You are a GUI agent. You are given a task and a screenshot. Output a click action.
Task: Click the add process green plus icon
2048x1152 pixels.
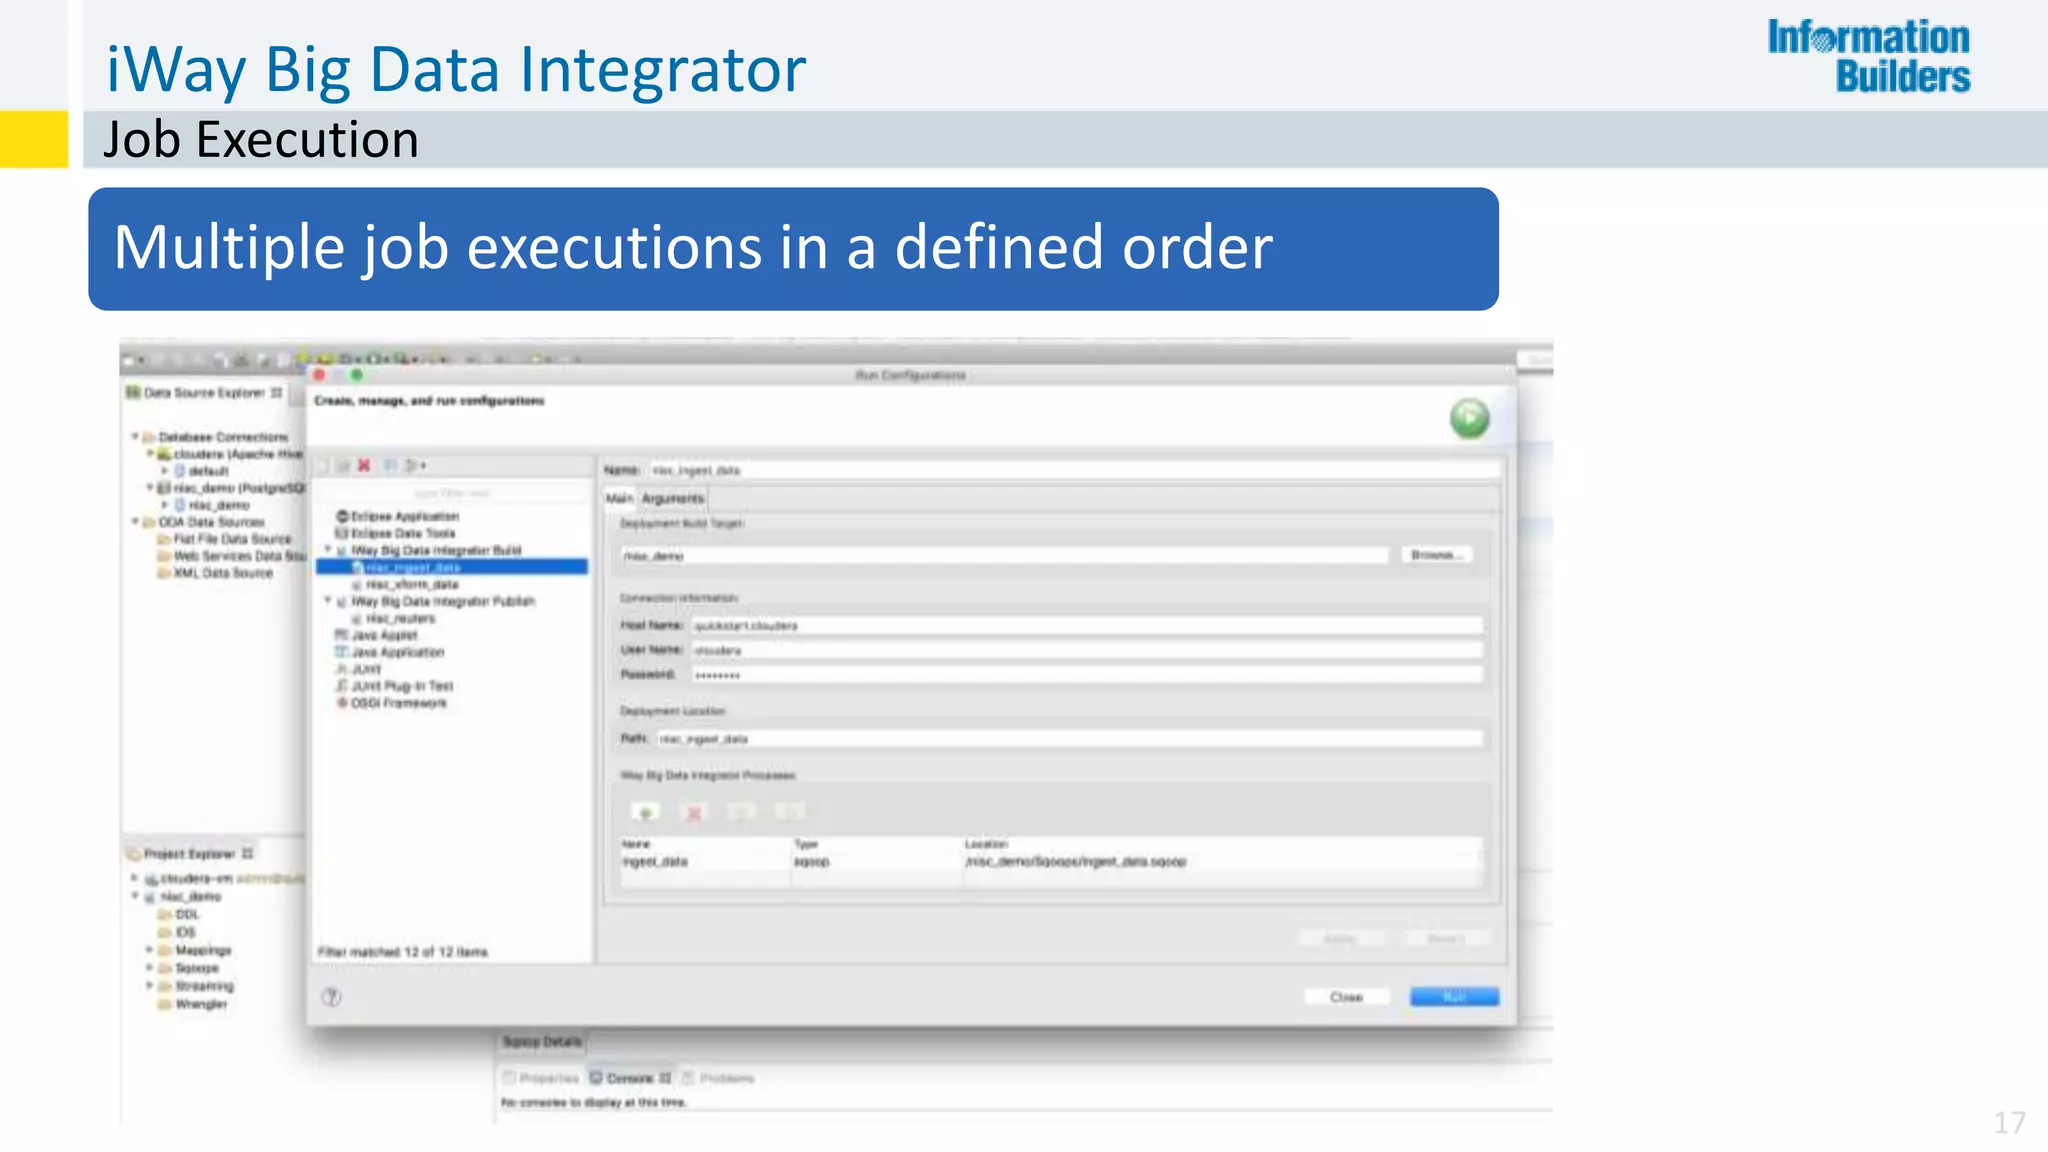point(646,811)
